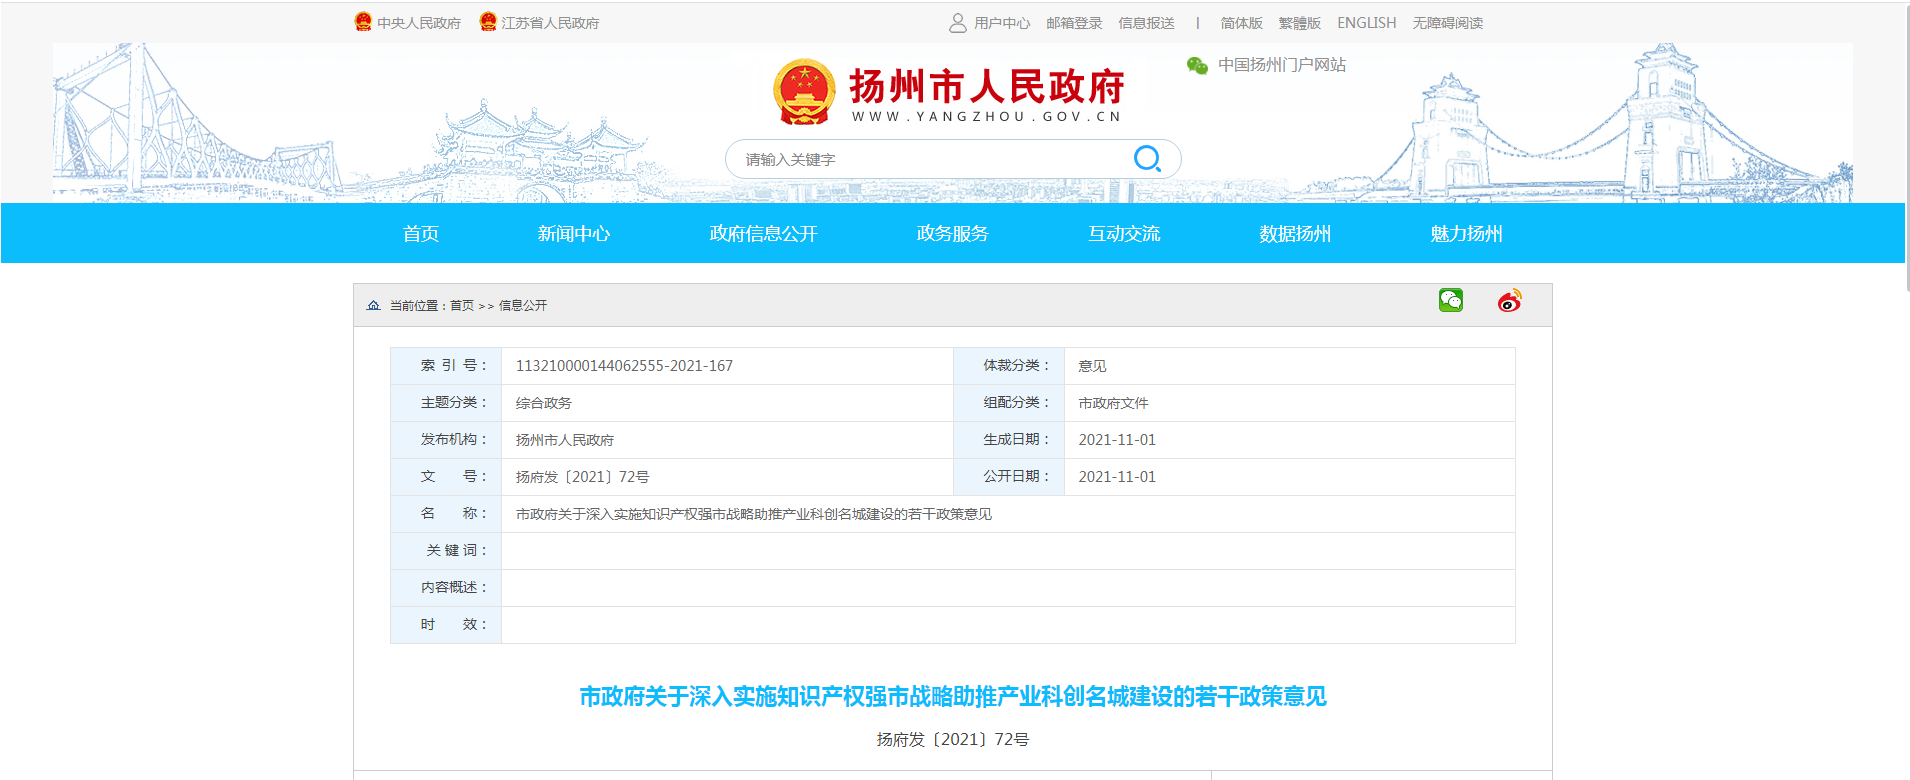Open the 首页 navigation tab

420,234
